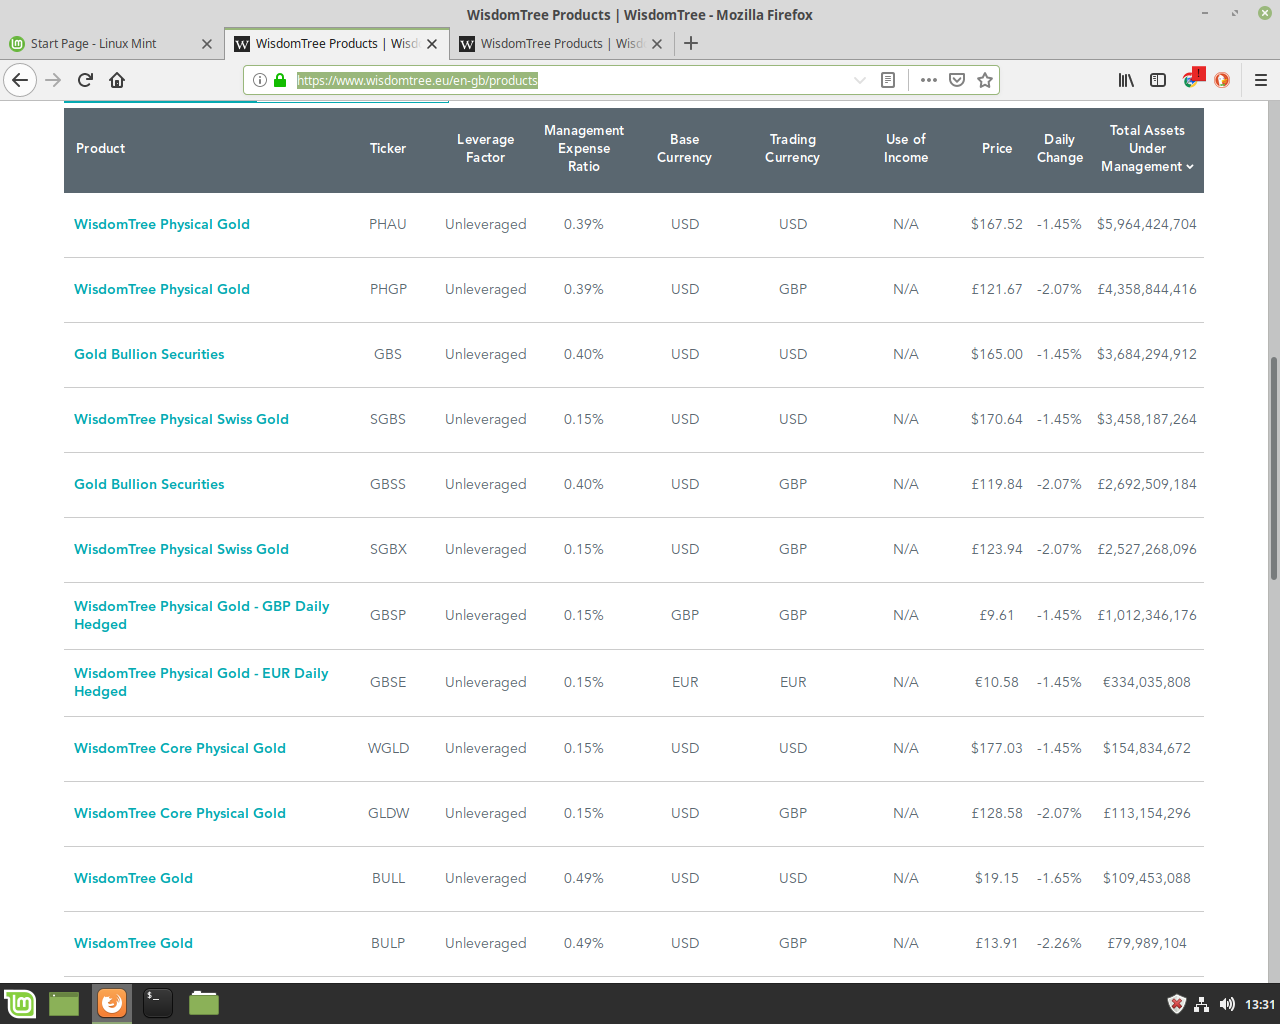This screenshot has width=1280, height=1024.
Task: Open the Firefox hamburger menu
Action: click(x=1261, y=80)
